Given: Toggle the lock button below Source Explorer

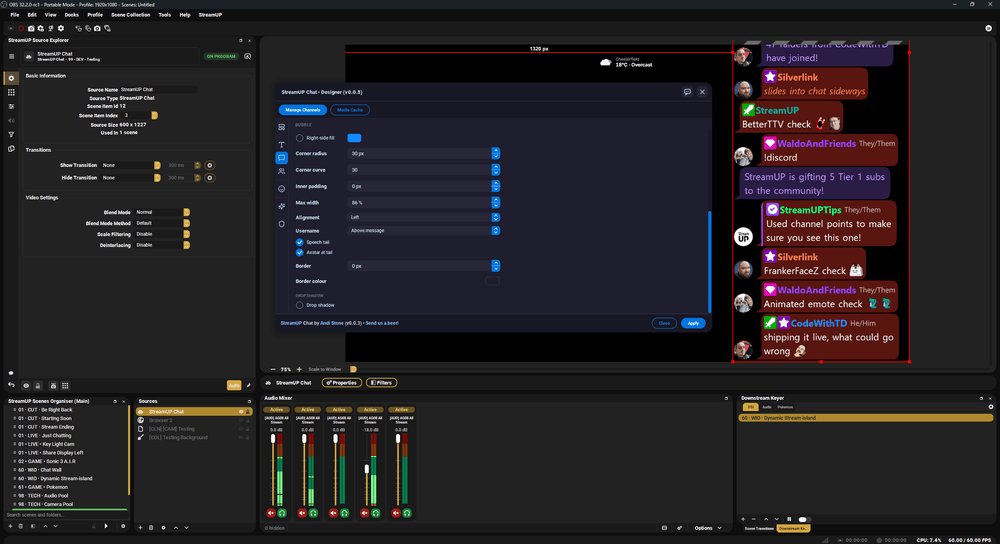Looking at the screenshot, I should 38,385.
